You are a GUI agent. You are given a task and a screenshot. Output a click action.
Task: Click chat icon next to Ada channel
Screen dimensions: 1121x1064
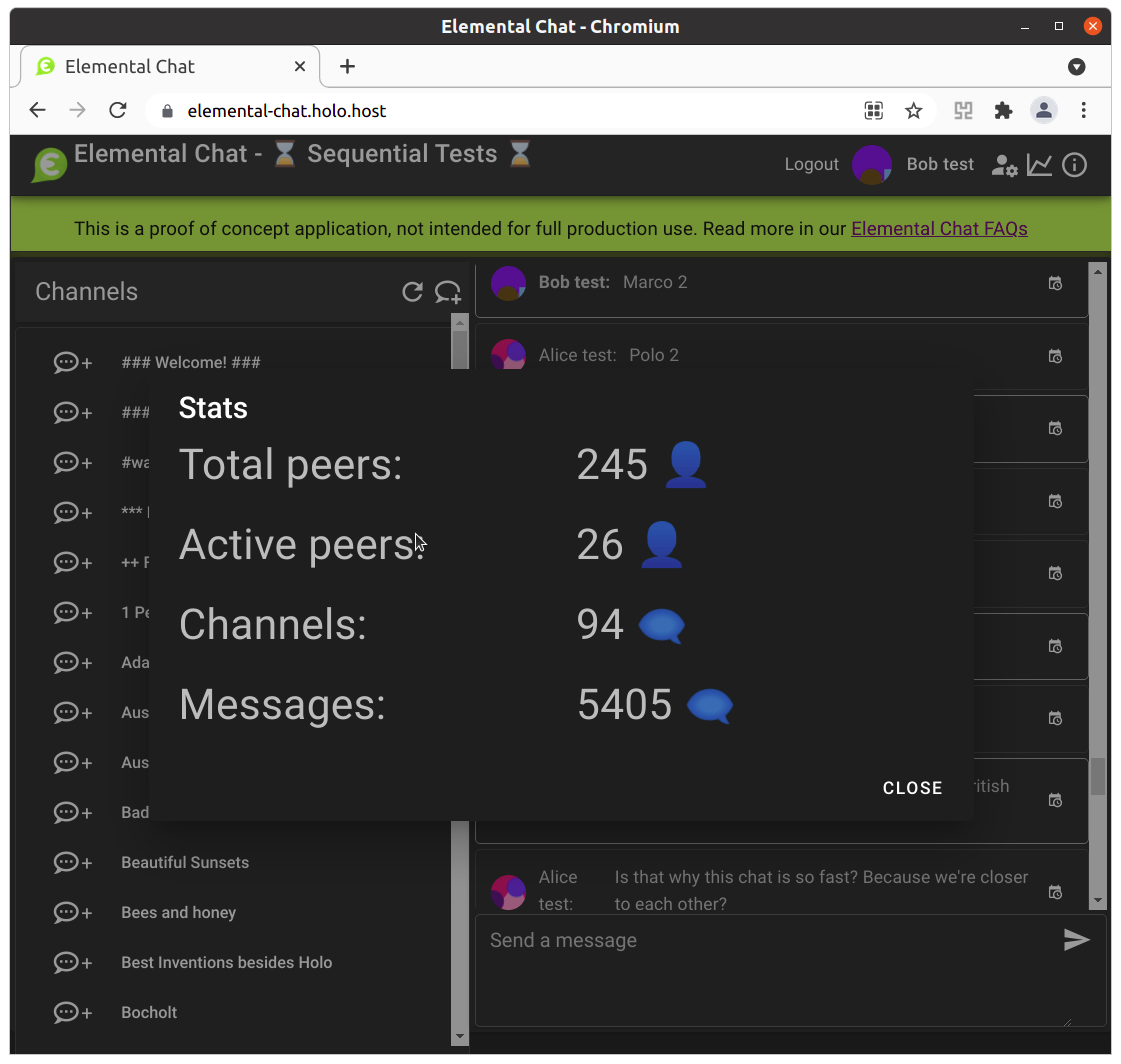73,662
